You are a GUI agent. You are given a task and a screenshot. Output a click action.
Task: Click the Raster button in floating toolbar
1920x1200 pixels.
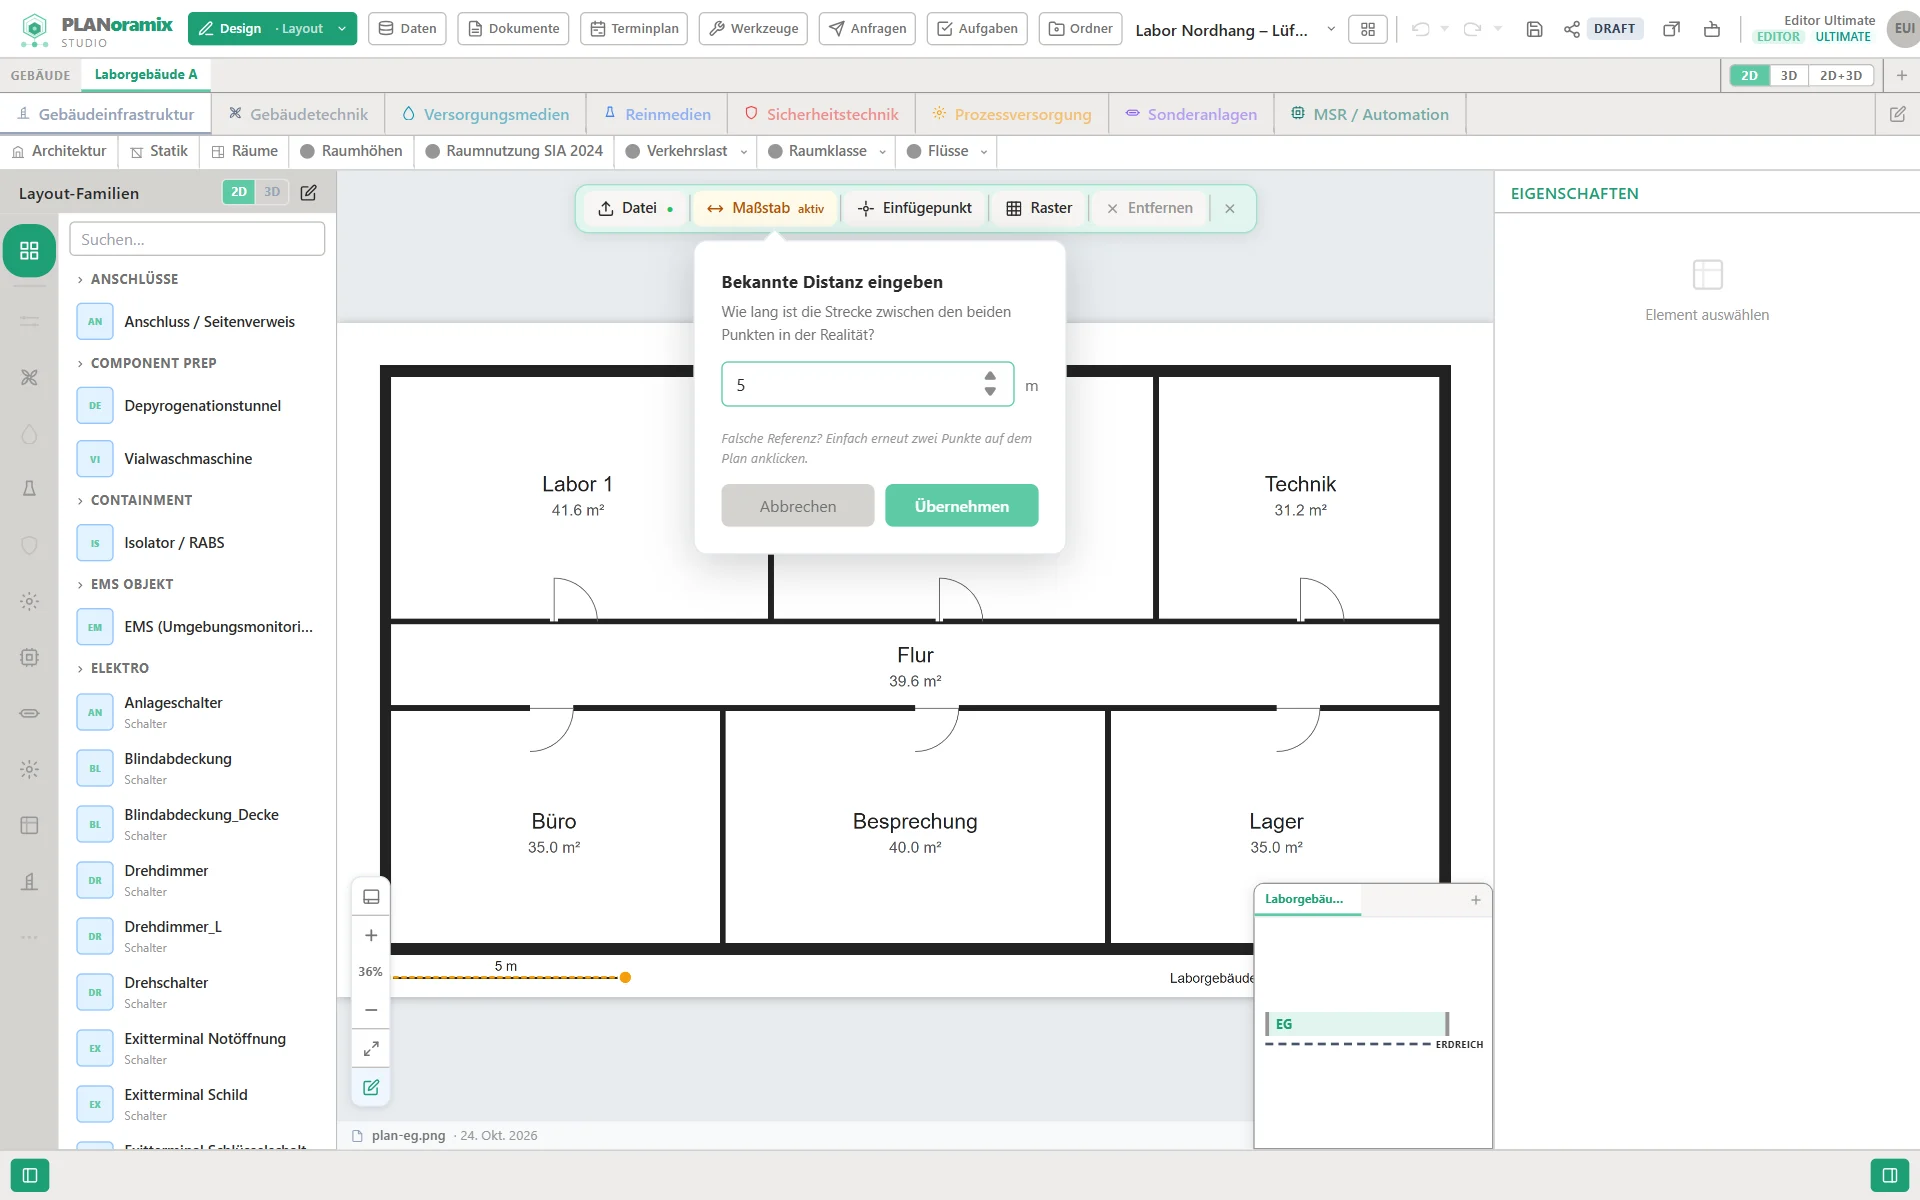pos(1039,208)
